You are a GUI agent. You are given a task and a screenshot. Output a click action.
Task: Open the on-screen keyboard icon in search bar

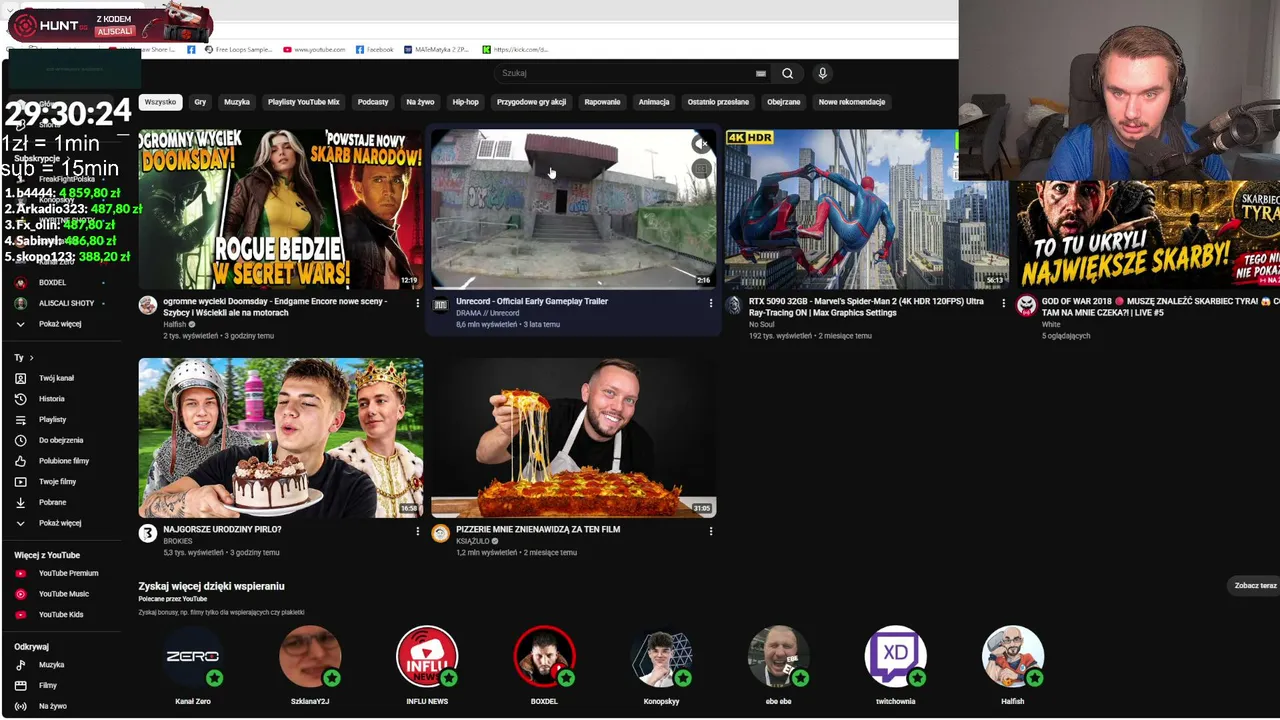761,73
